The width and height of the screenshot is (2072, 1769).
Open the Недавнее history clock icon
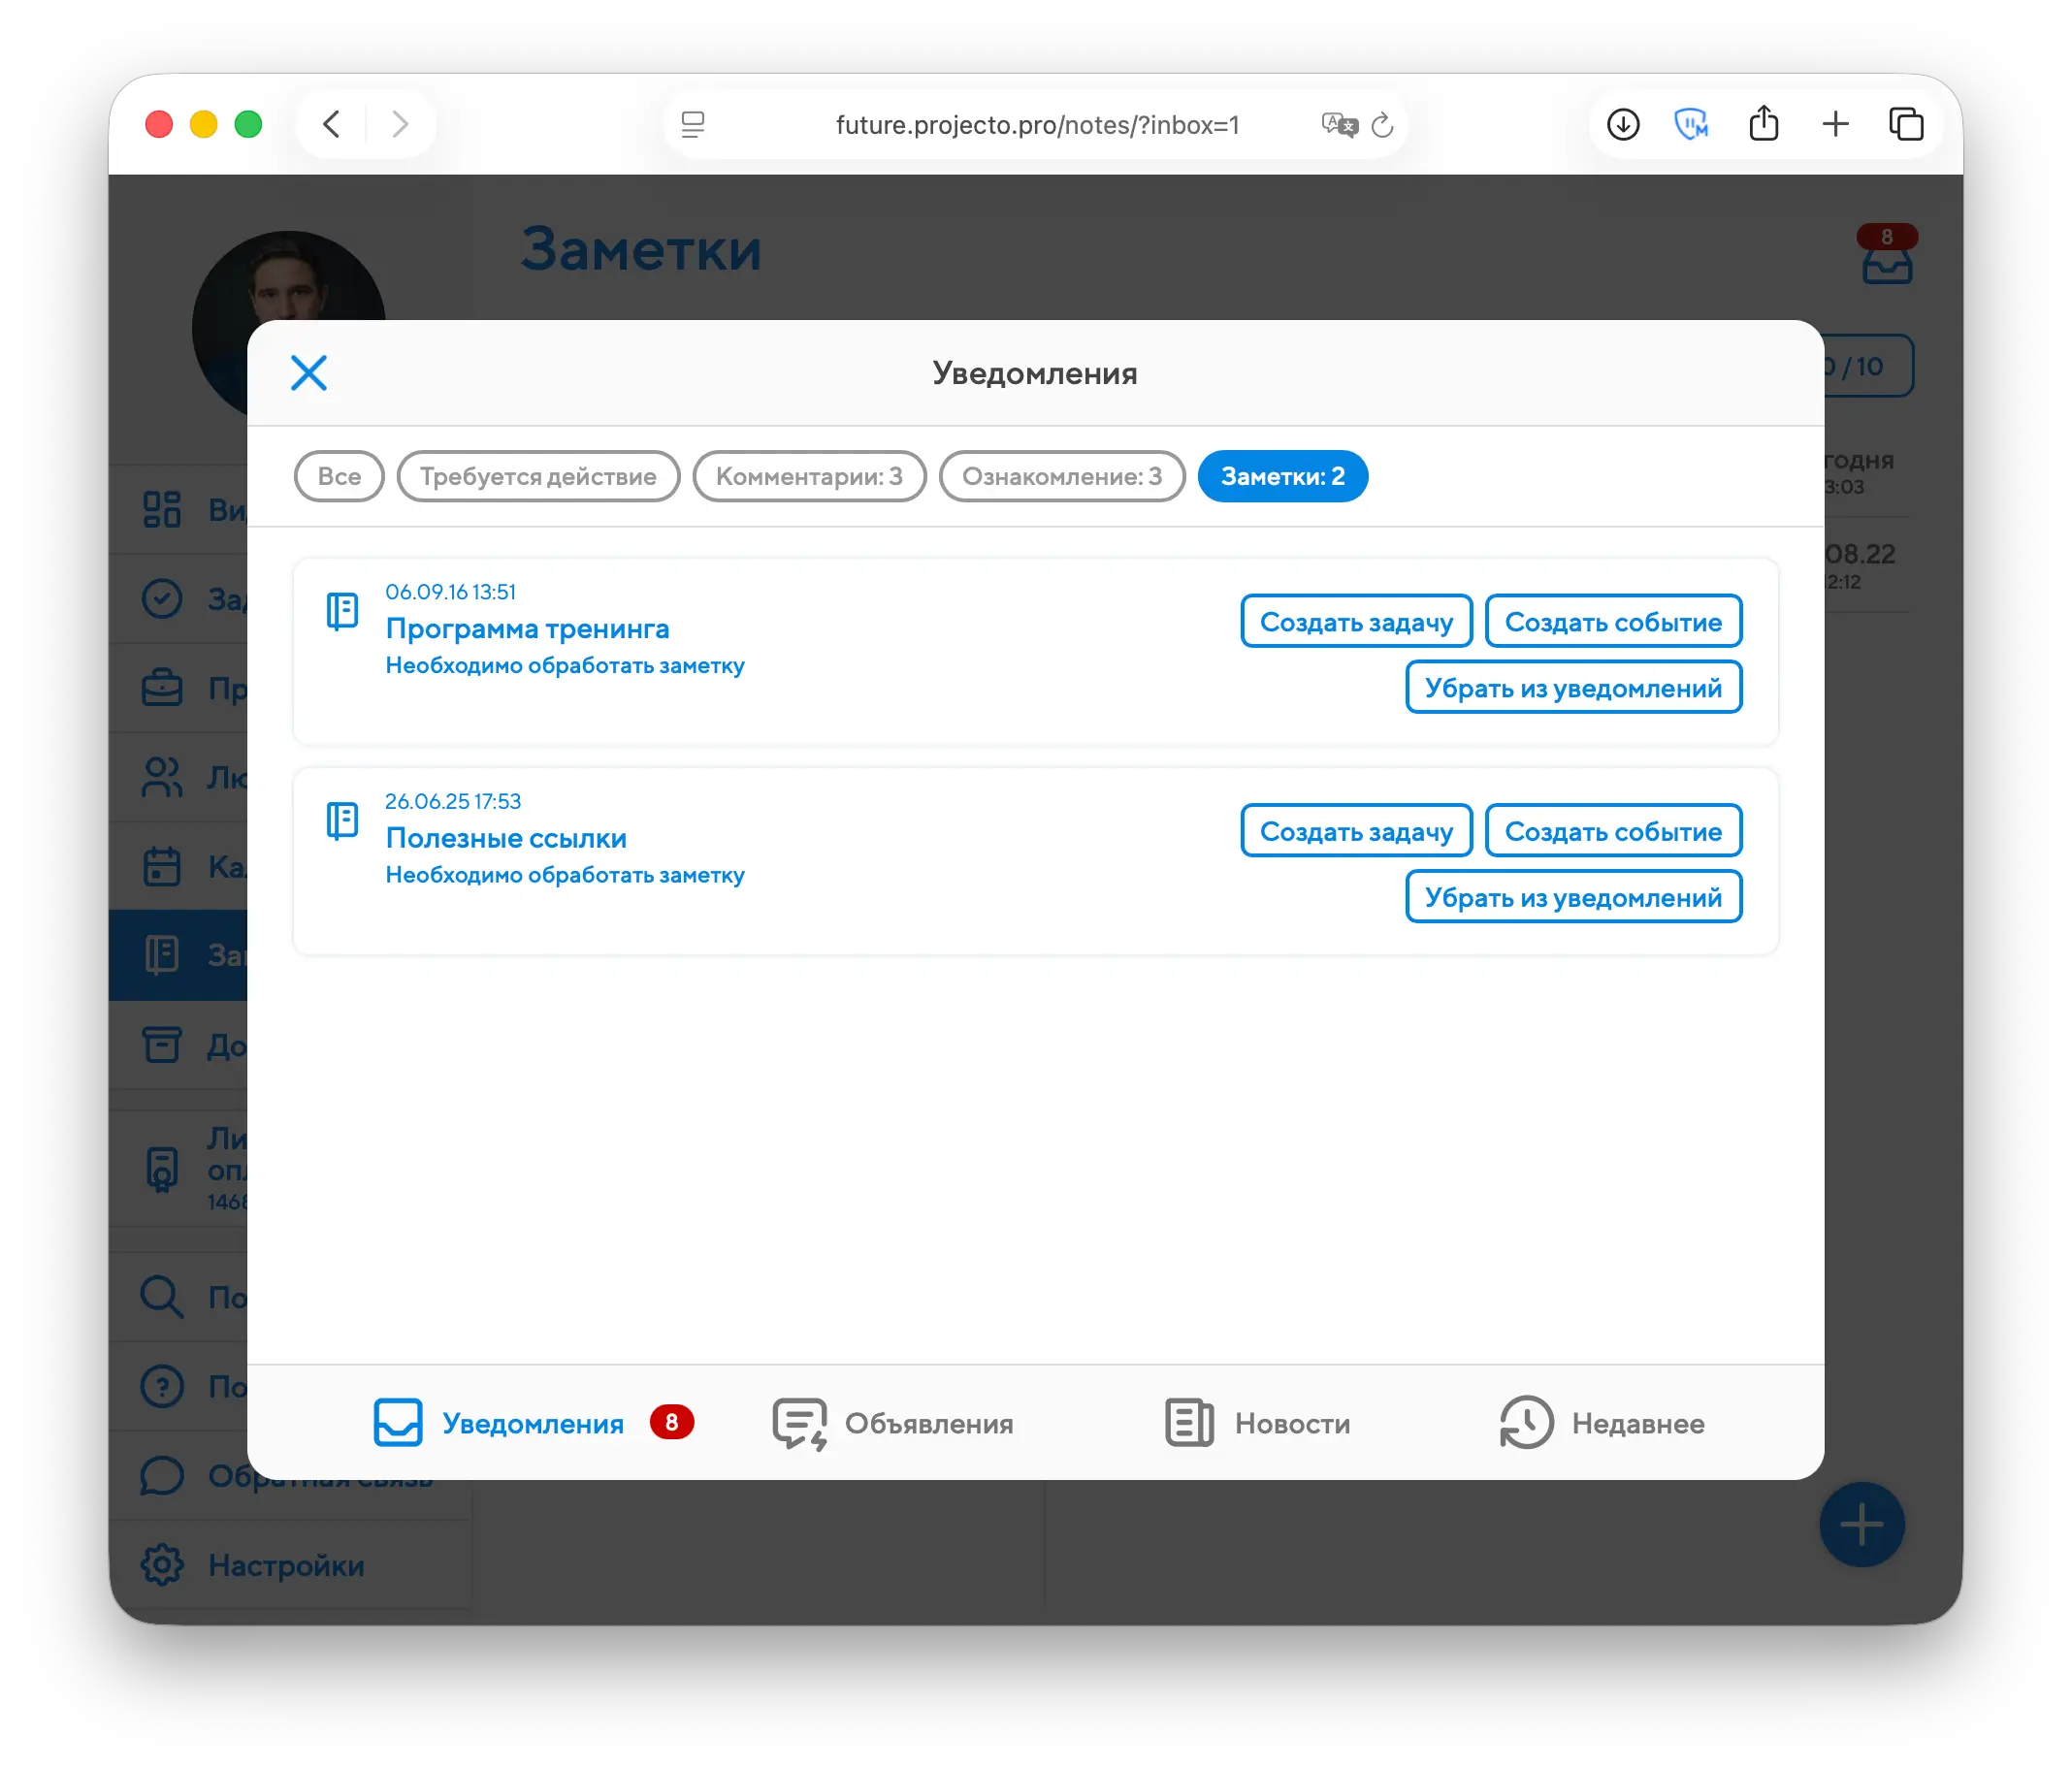[x=1526, y=1422]
